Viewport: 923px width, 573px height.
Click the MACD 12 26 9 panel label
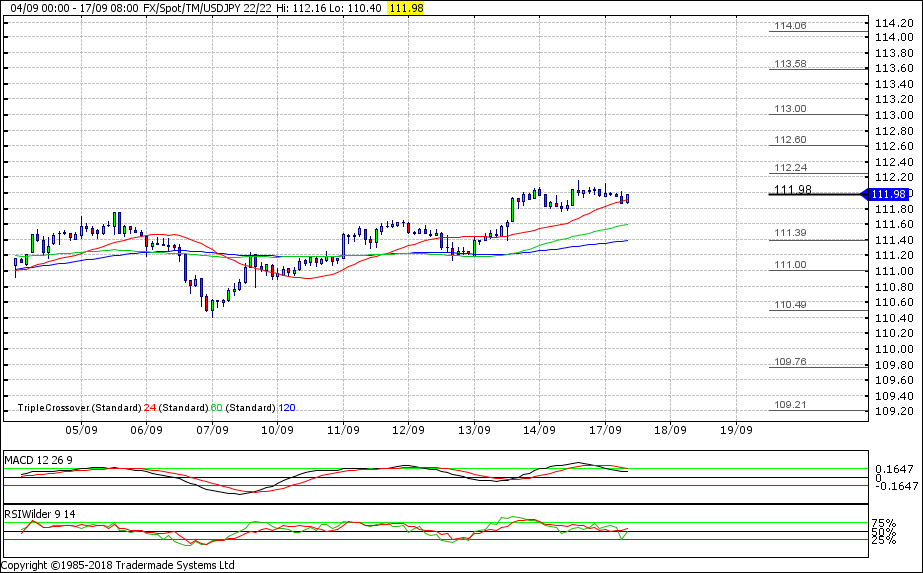[x=39, y=460]
